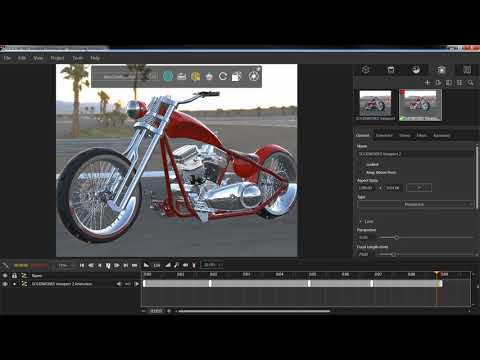Select the highlighted second camera thumbnail
The image size is (480, 360).
(420, 105)
